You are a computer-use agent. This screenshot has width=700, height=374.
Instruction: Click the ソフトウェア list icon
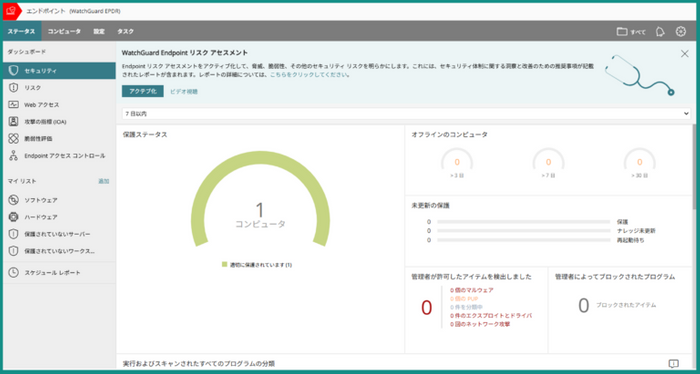[13, 200]
